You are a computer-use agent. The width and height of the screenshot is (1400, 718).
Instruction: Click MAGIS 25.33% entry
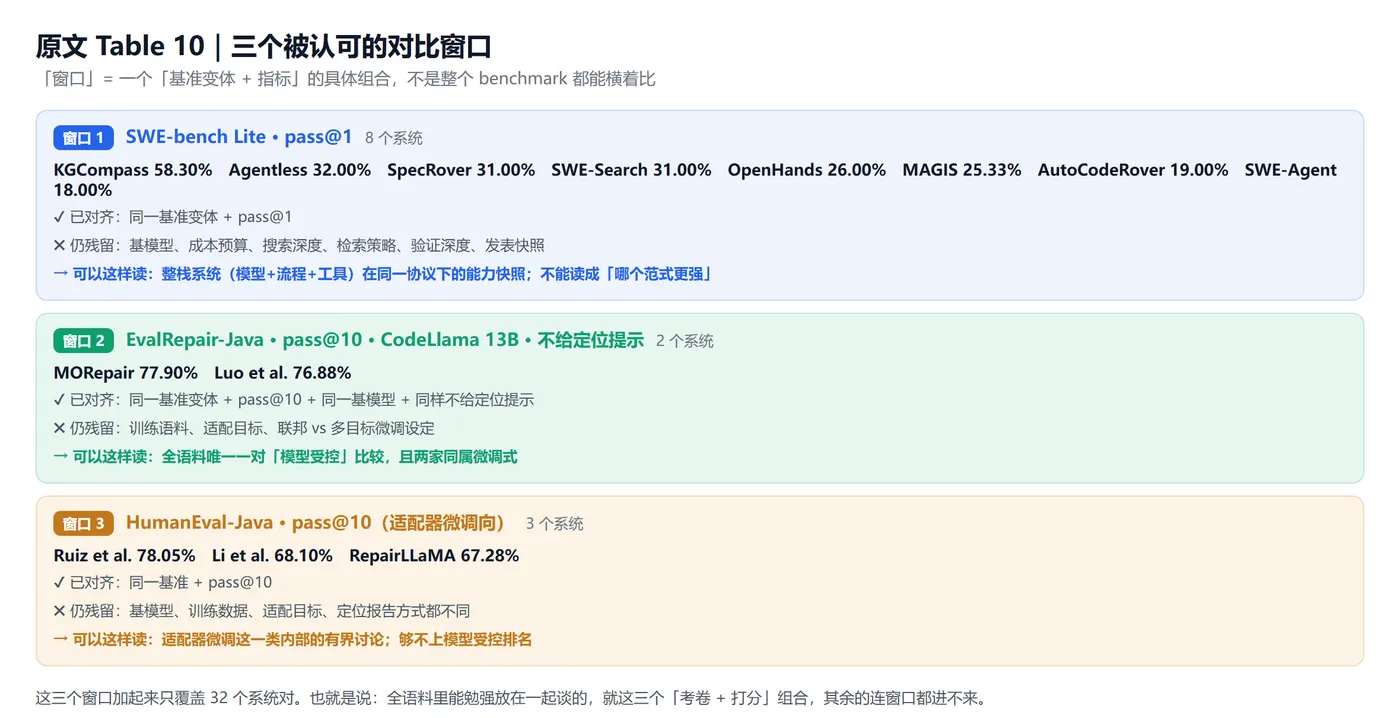[x=962, y=170]
